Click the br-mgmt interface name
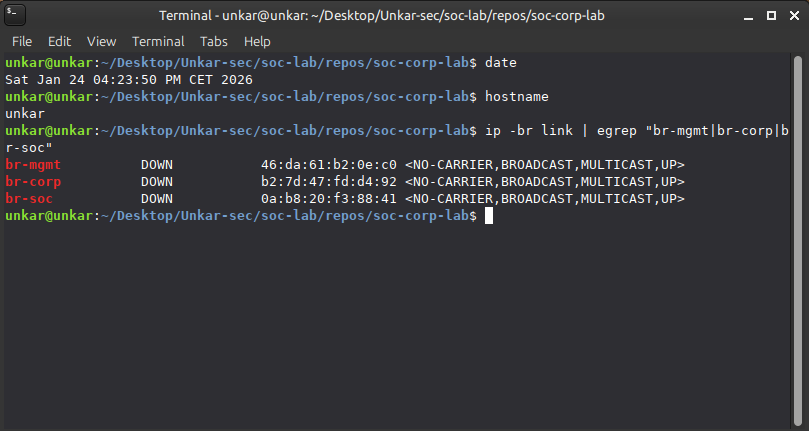Image resolution: width=809 pixels, height=431 pixels. (x=33, y=164)
